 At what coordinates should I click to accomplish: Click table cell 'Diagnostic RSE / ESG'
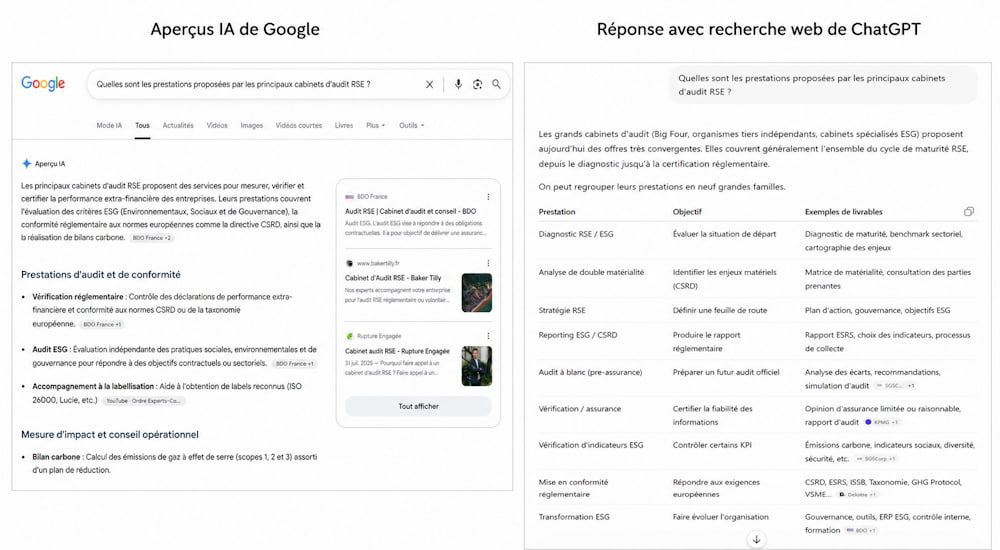click(576, 234)
